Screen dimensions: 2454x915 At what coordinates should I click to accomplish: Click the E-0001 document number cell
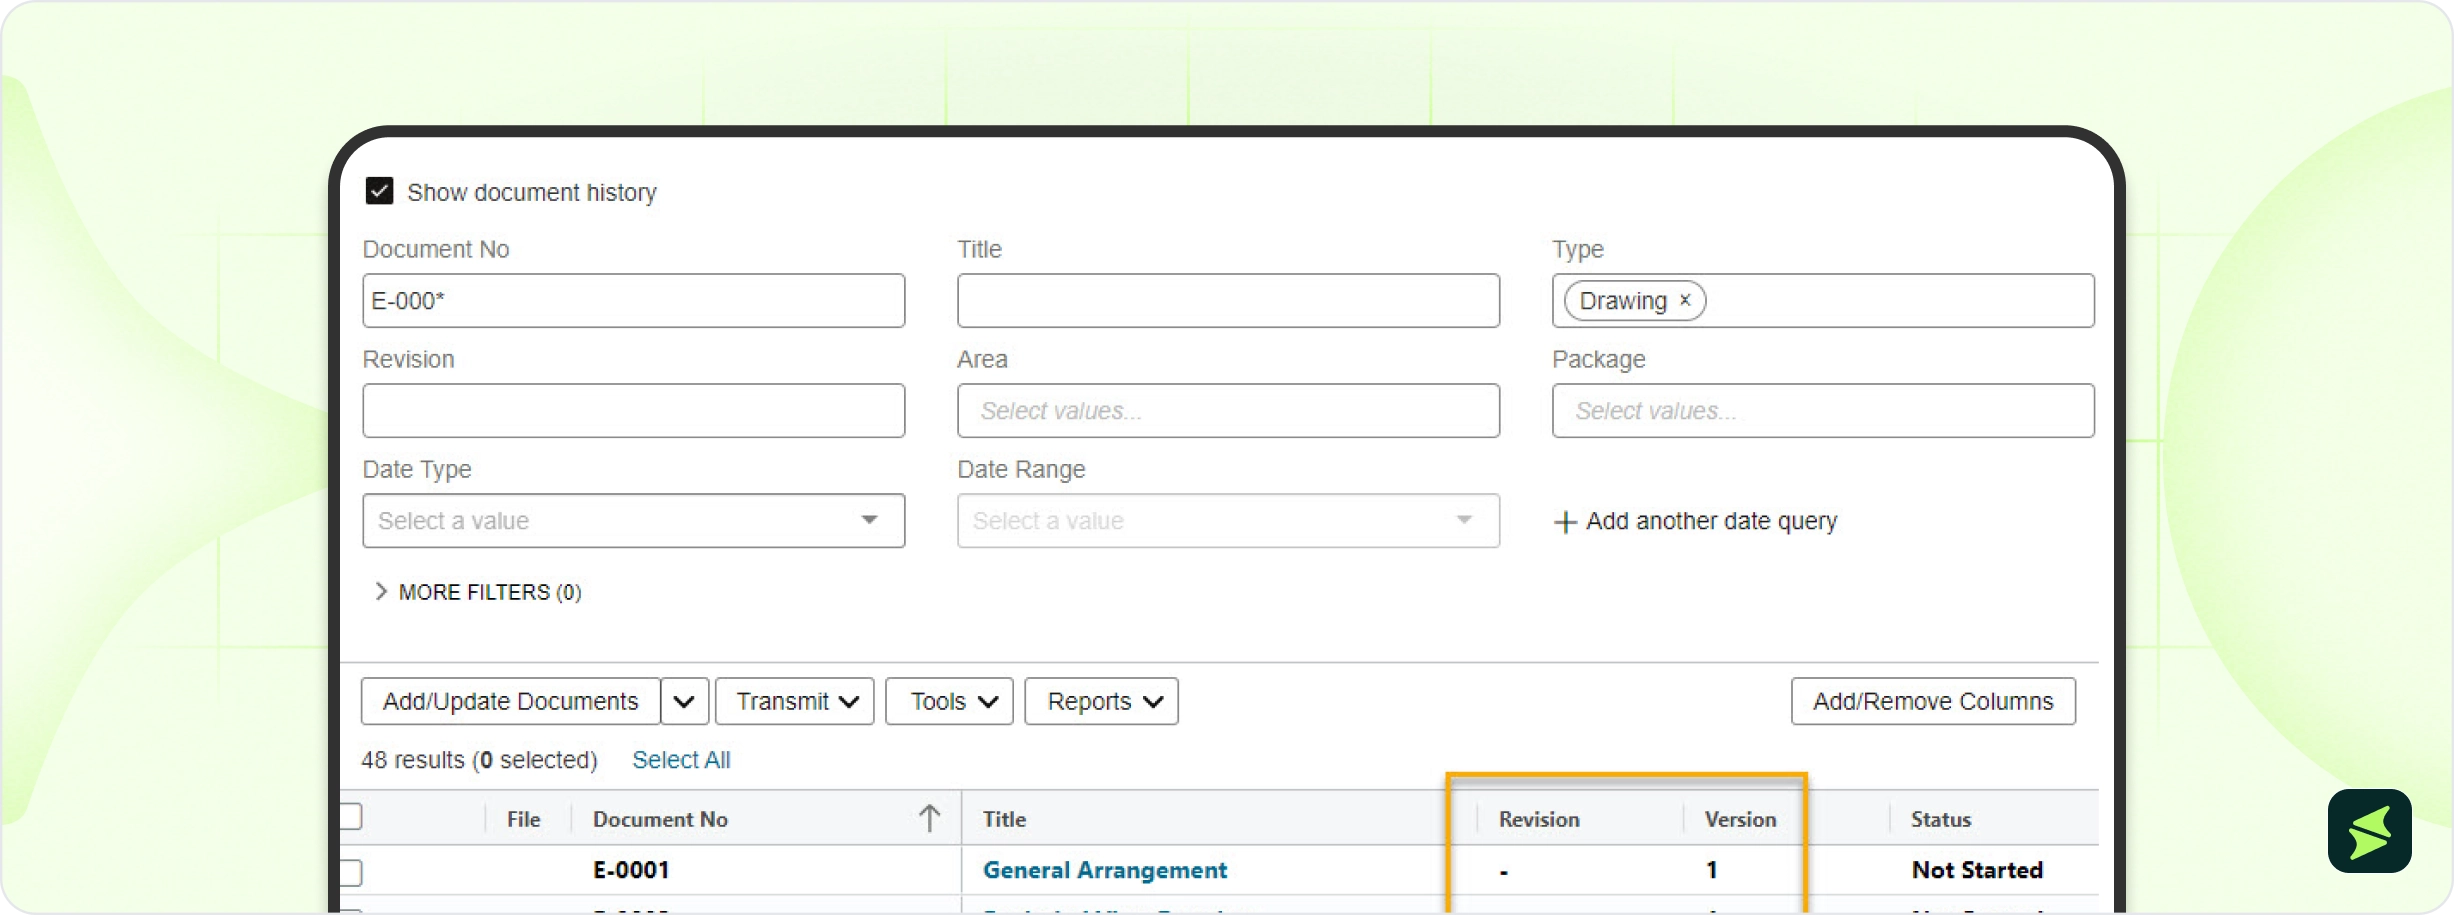[631, 870]
